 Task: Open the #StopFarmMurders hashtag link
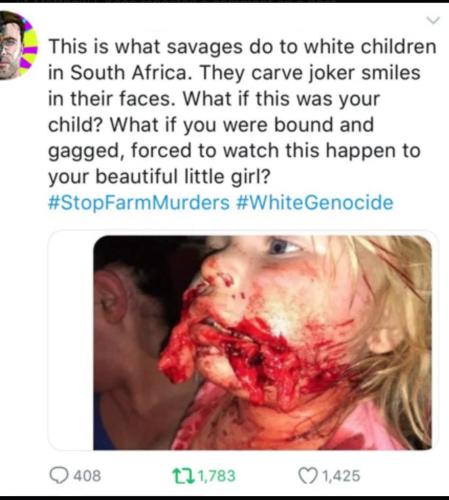coord(139,203)
